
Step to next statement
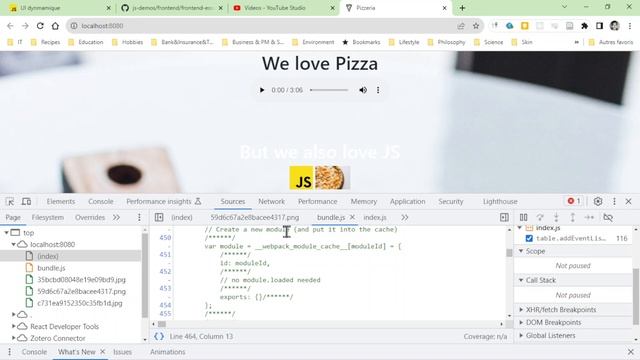tap(589, 218)
